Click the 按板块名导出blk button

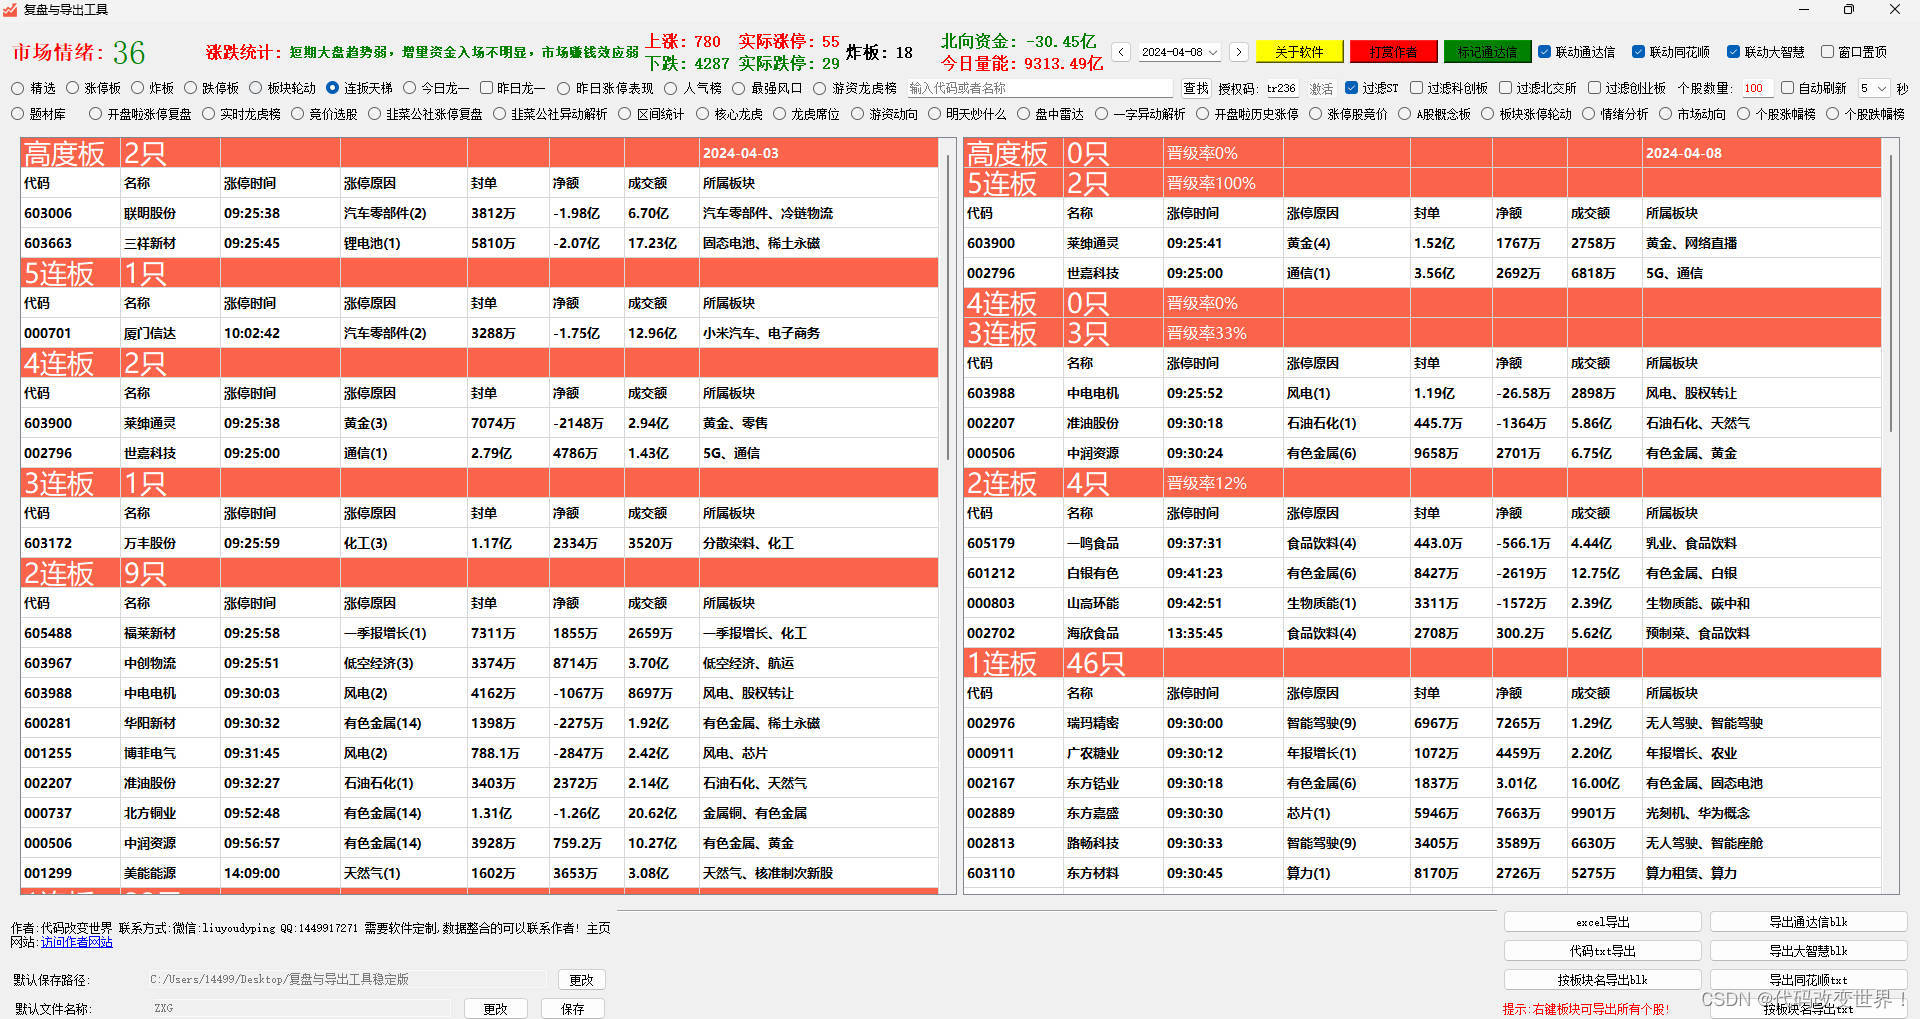click(1602, 980)
